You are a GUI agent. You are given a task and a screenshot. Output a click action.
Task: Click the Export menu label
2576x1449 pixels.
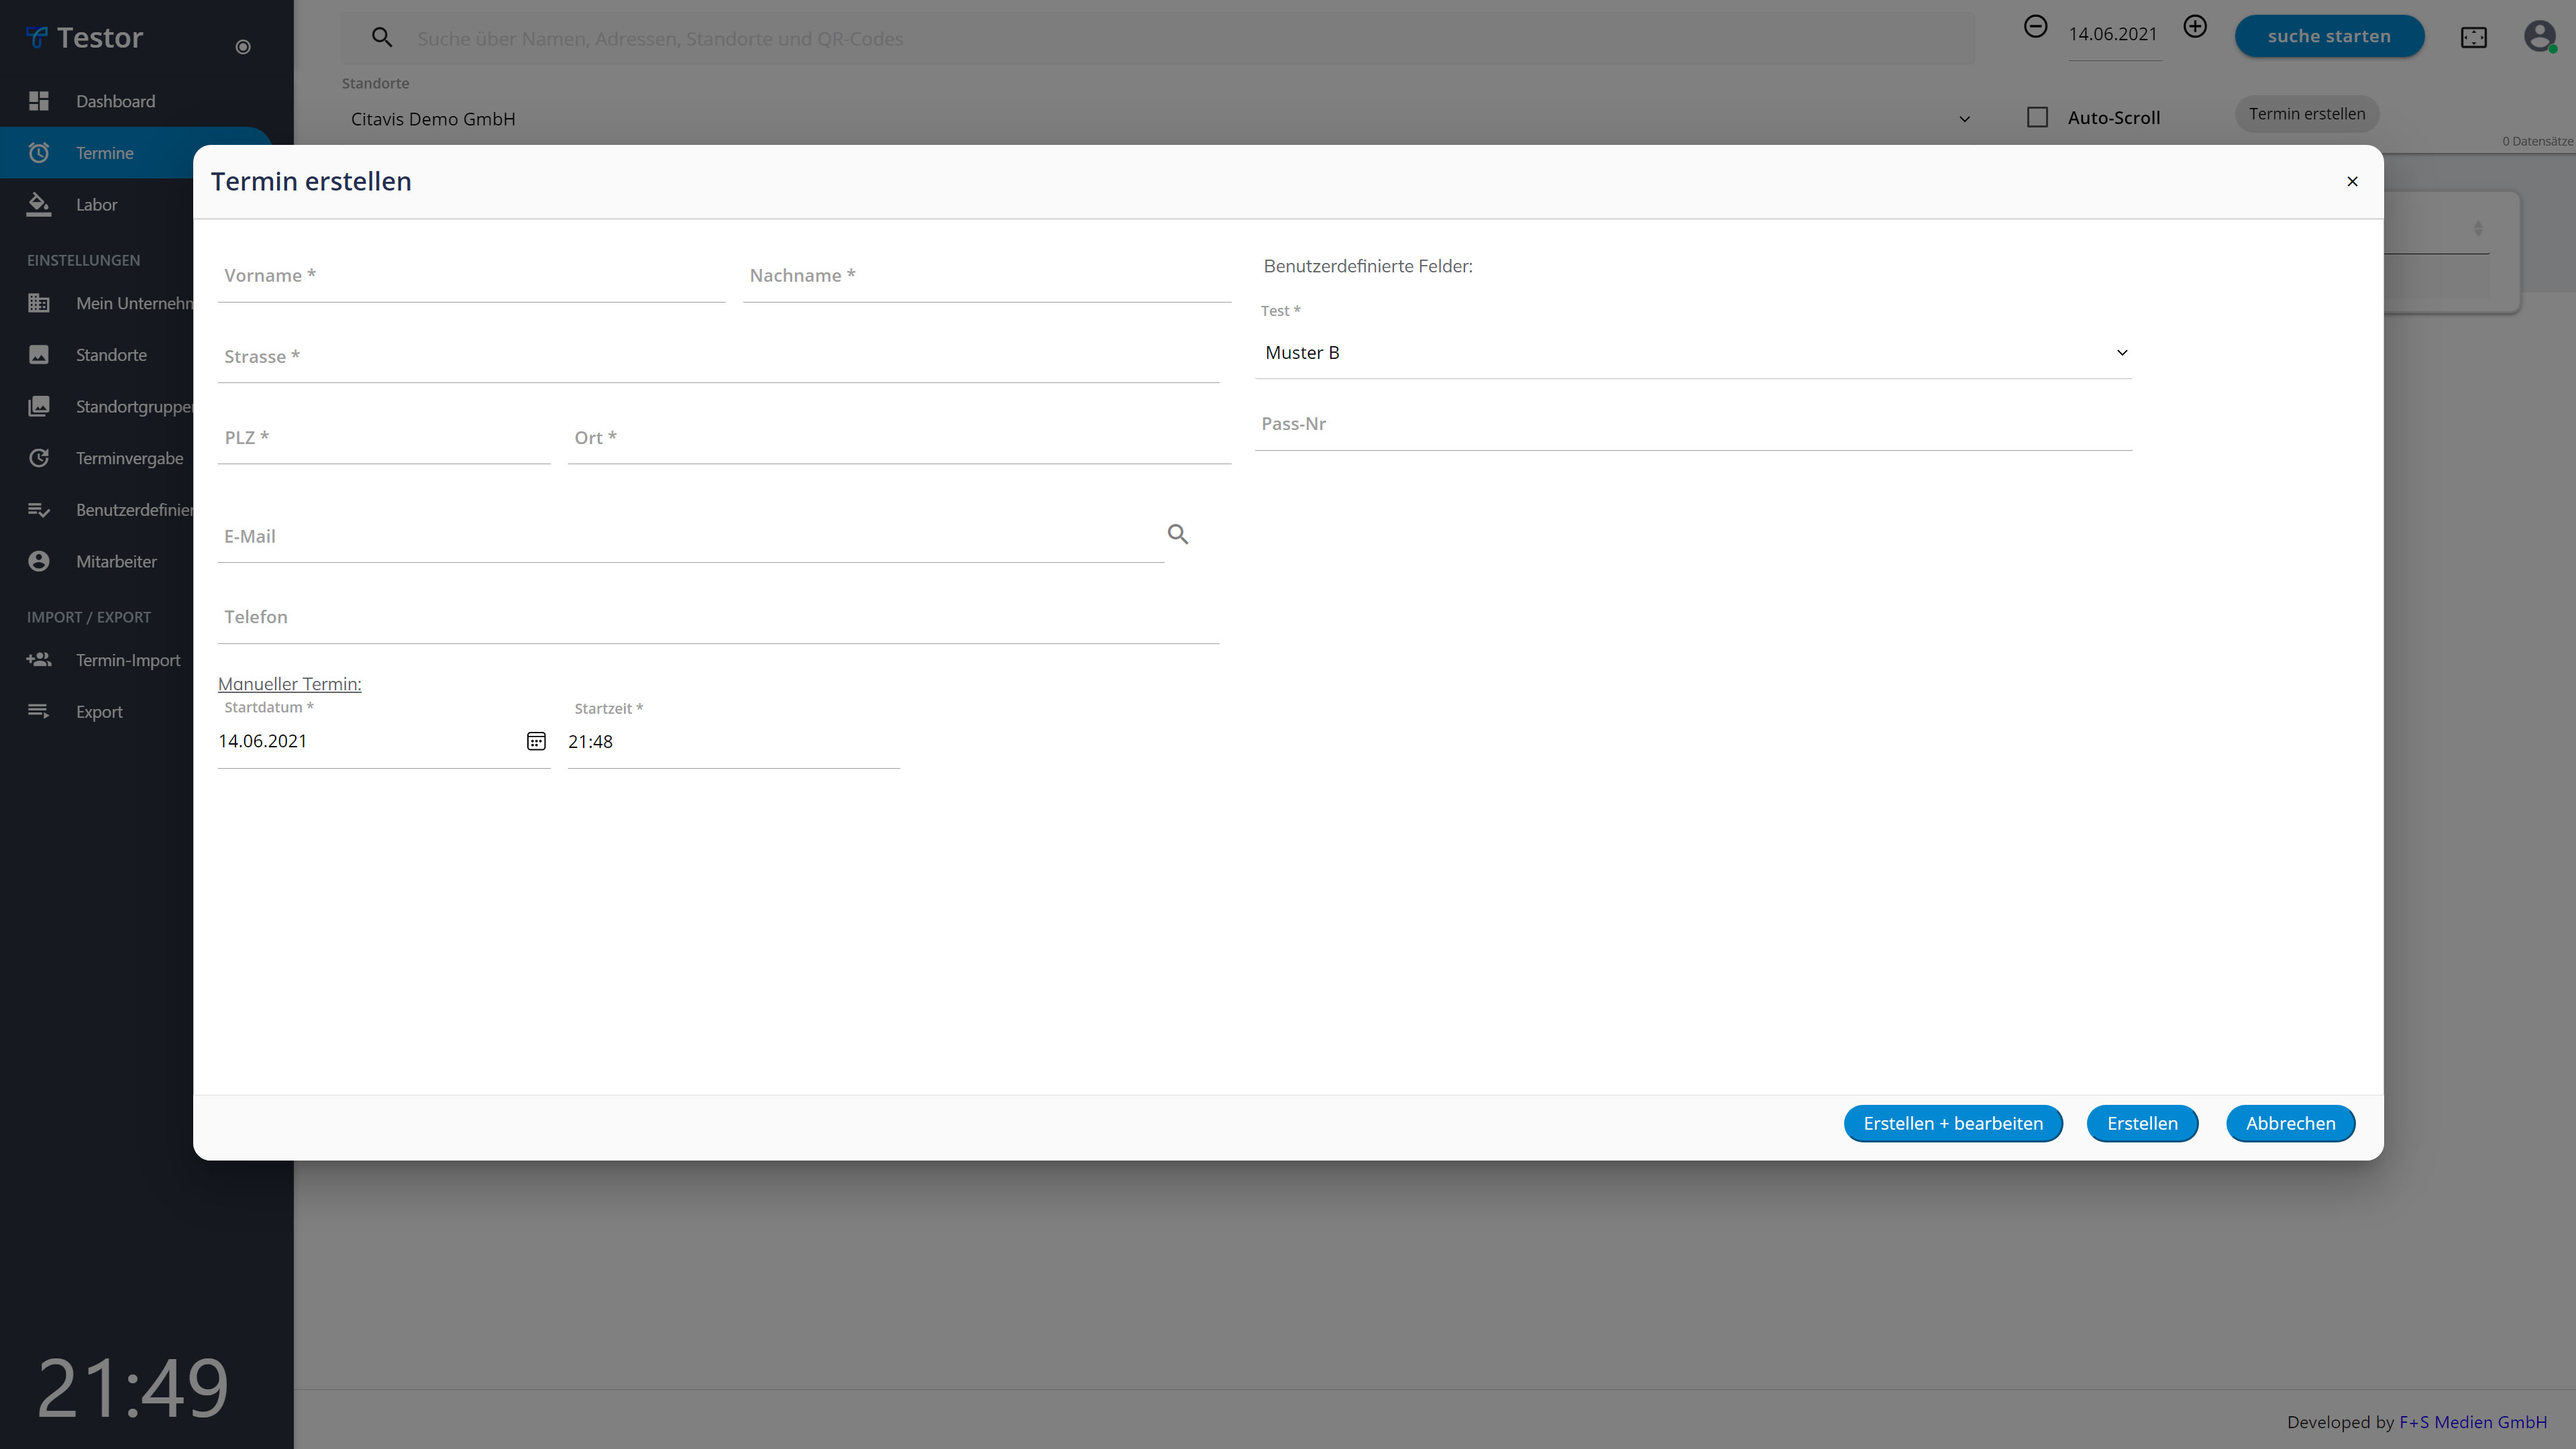click(99, 712)
